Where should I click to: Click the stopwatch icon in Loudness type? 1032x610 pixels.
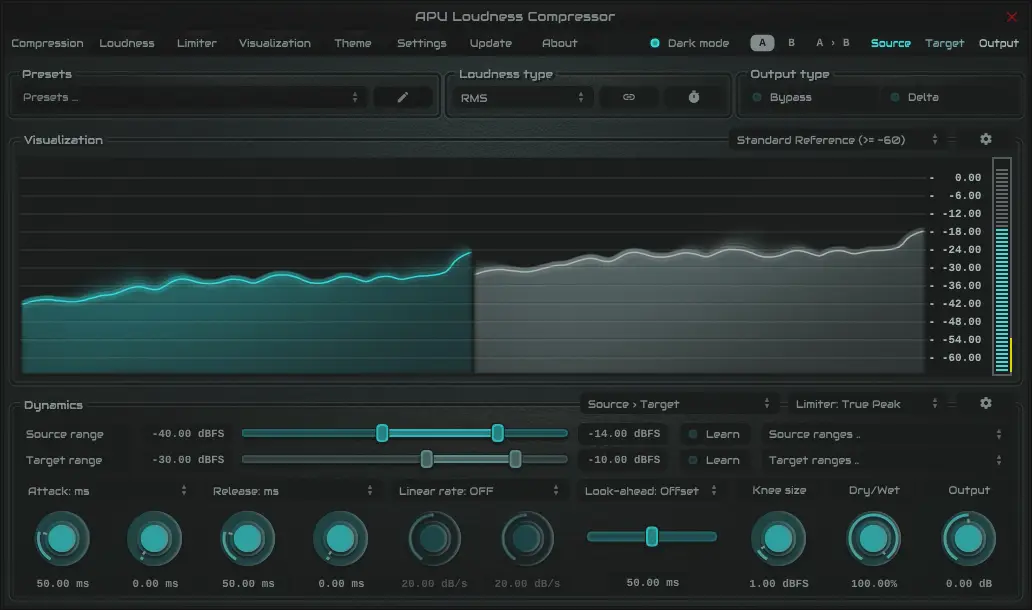[694, 97]
